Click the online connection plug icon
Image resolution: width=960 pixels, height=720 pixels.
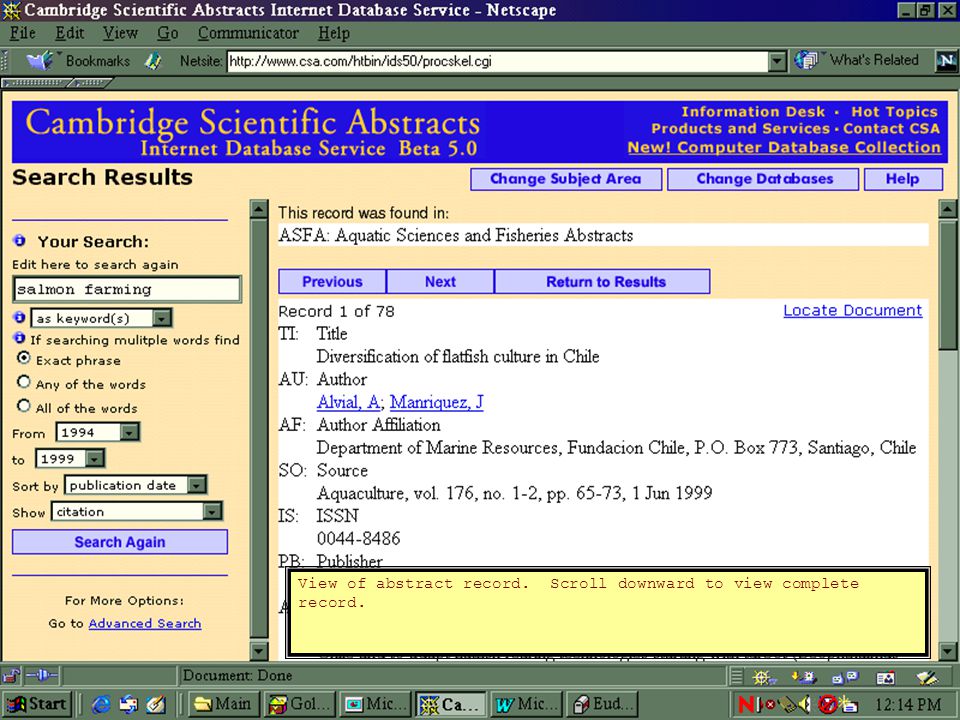[x=42, y=676]
